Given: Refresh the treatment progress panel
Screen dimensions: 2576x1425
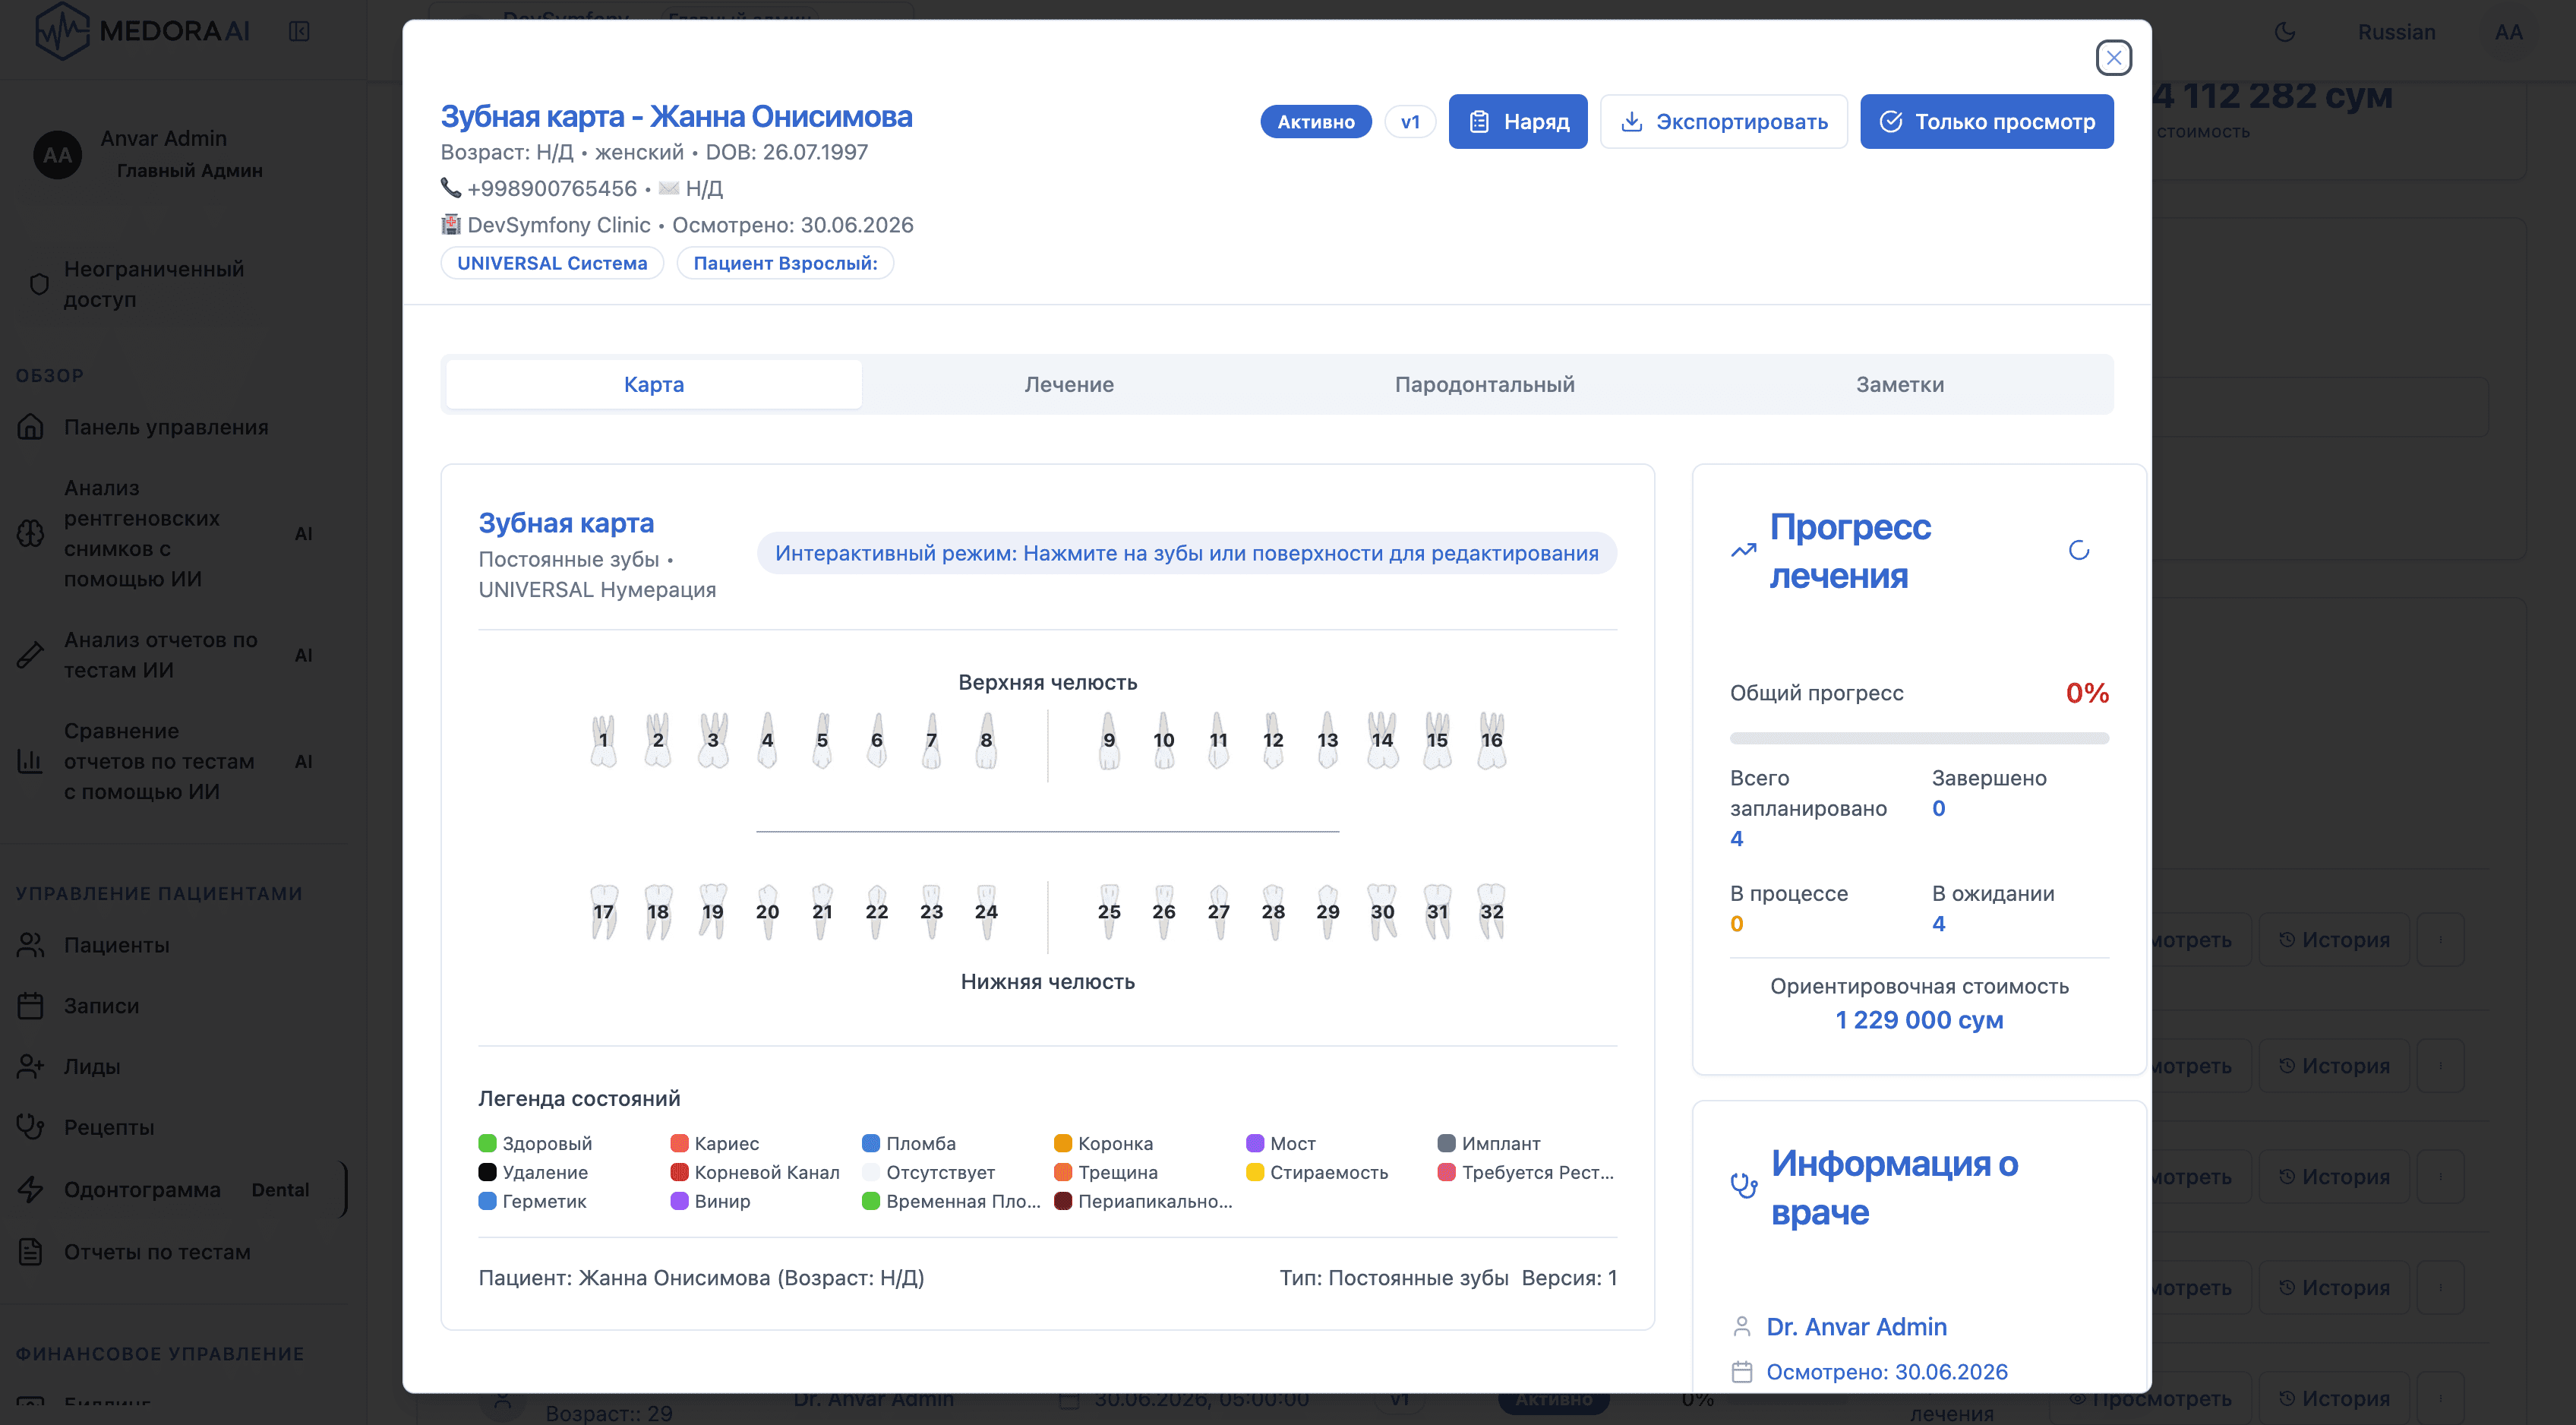Looking at the screenshot, I should click(2078, 550).
